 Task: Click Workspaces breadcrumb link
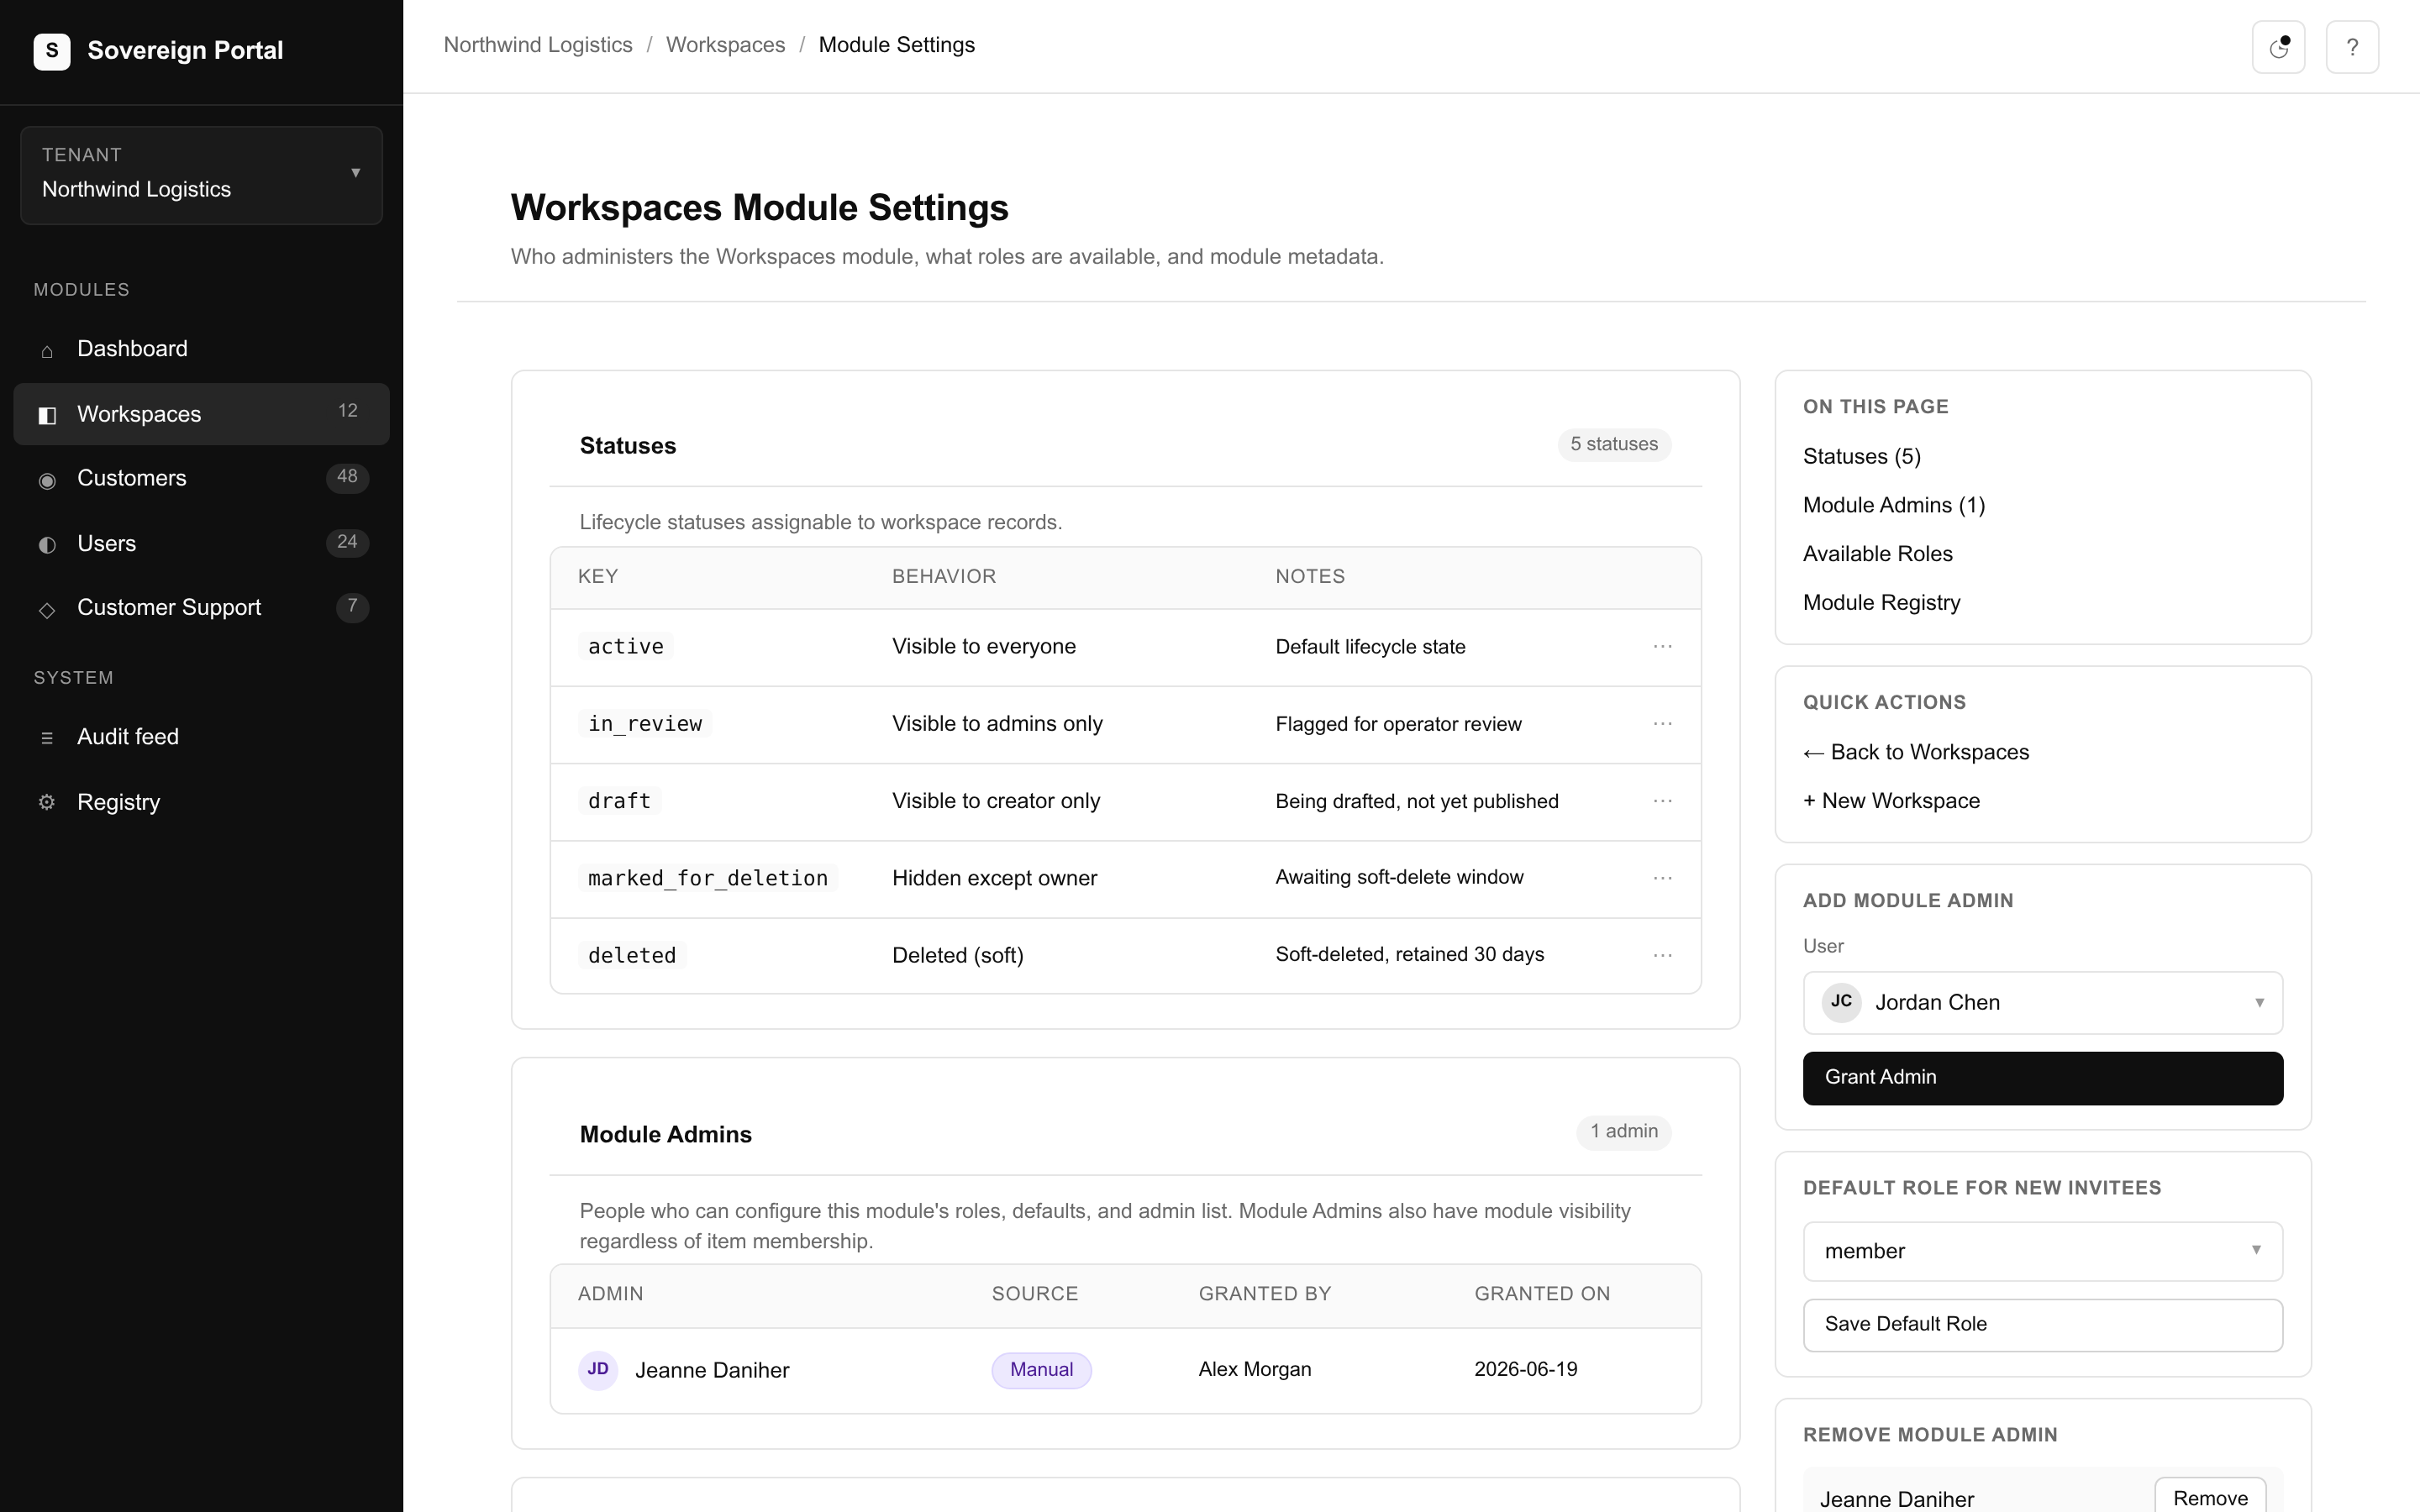pos(725,45)
